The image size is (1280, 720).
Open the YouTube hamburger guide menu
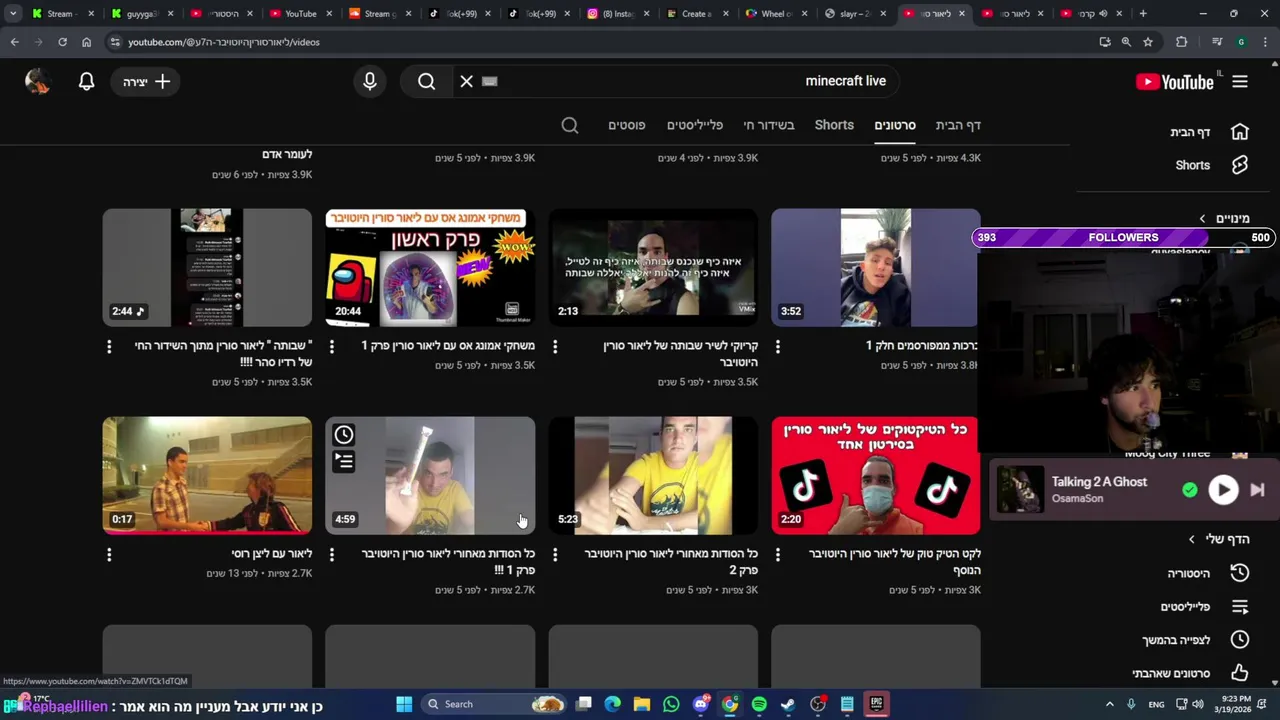click(x=1240, y=82)
